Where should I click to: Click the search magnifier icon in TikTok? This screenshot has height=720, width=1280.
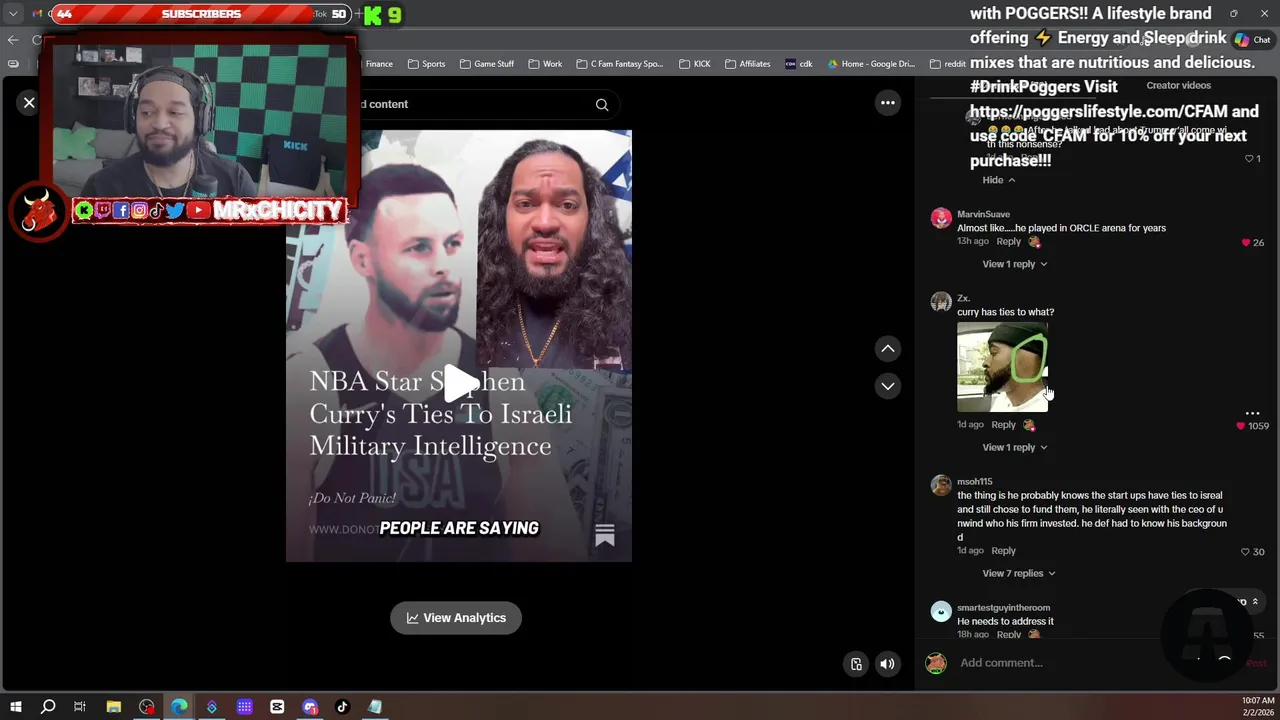(x=602, y=104)
